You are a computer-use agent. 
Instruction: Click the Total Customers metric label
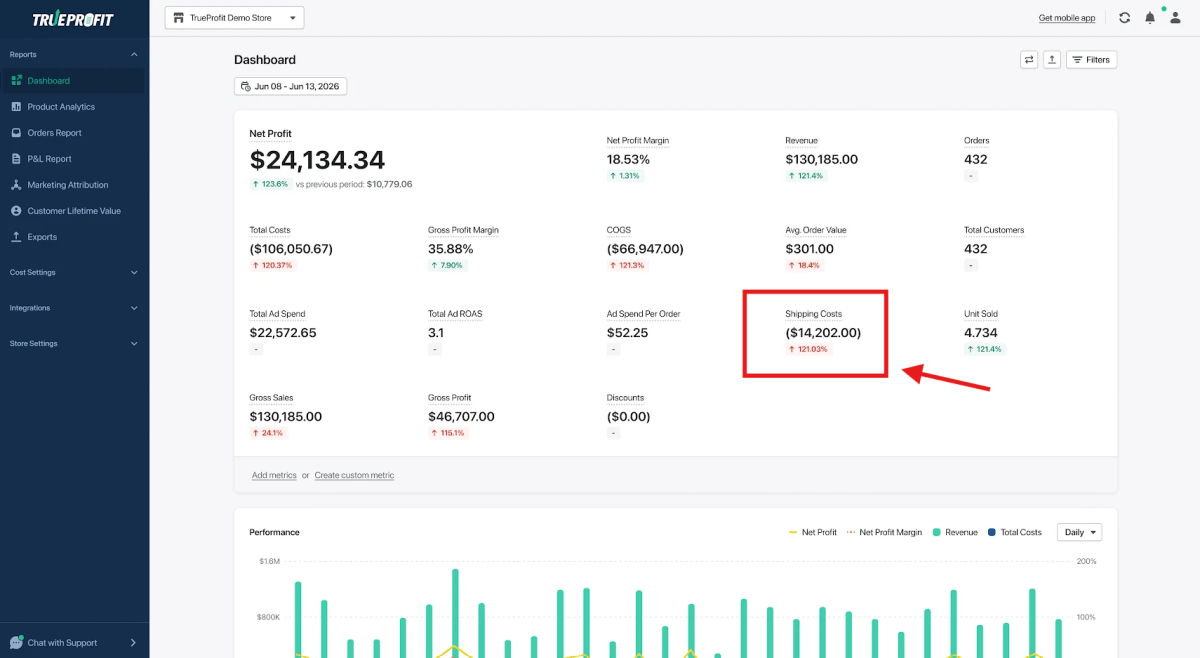(994, 230)
